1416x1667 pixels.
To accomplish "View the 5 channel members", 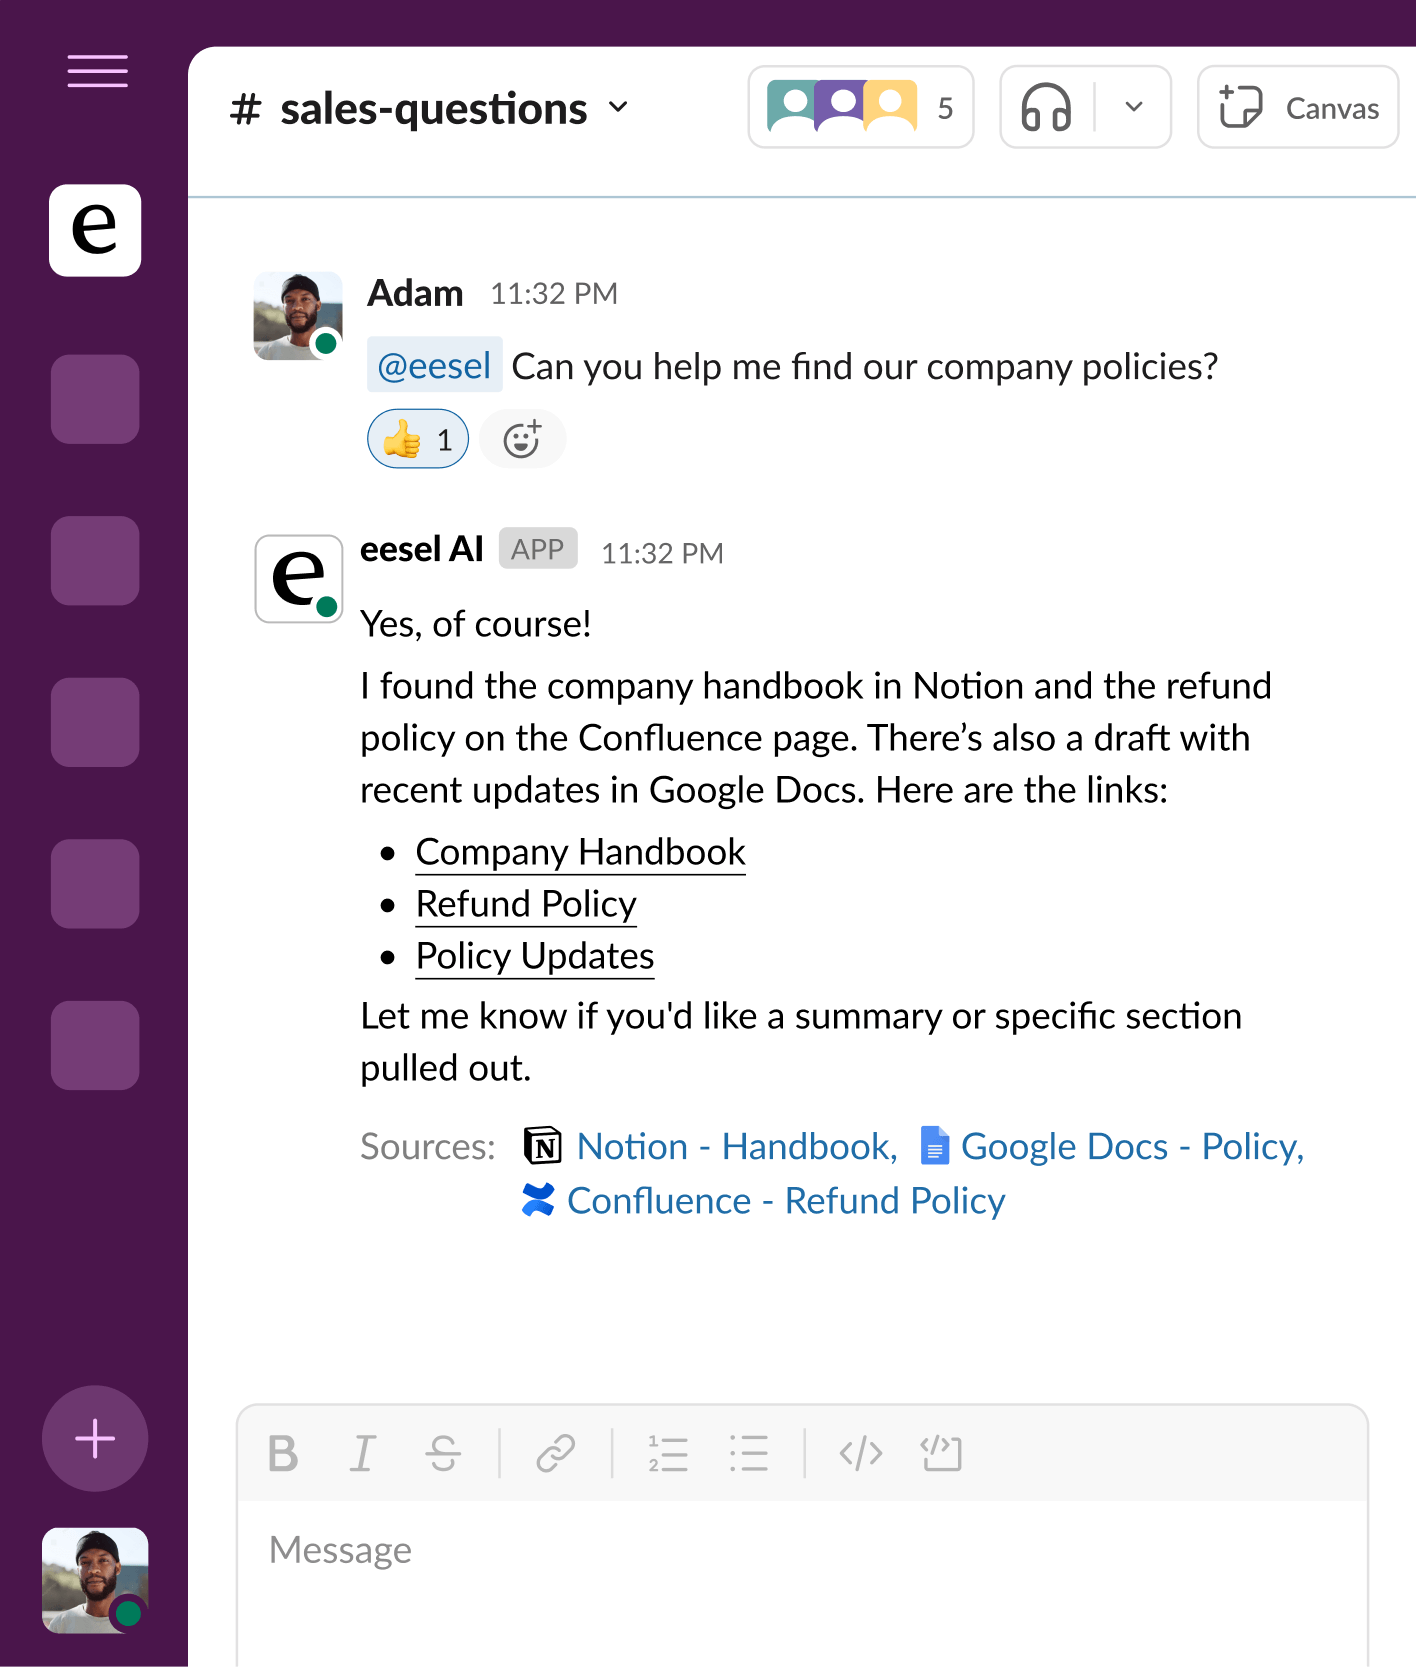I will (861, 107).
